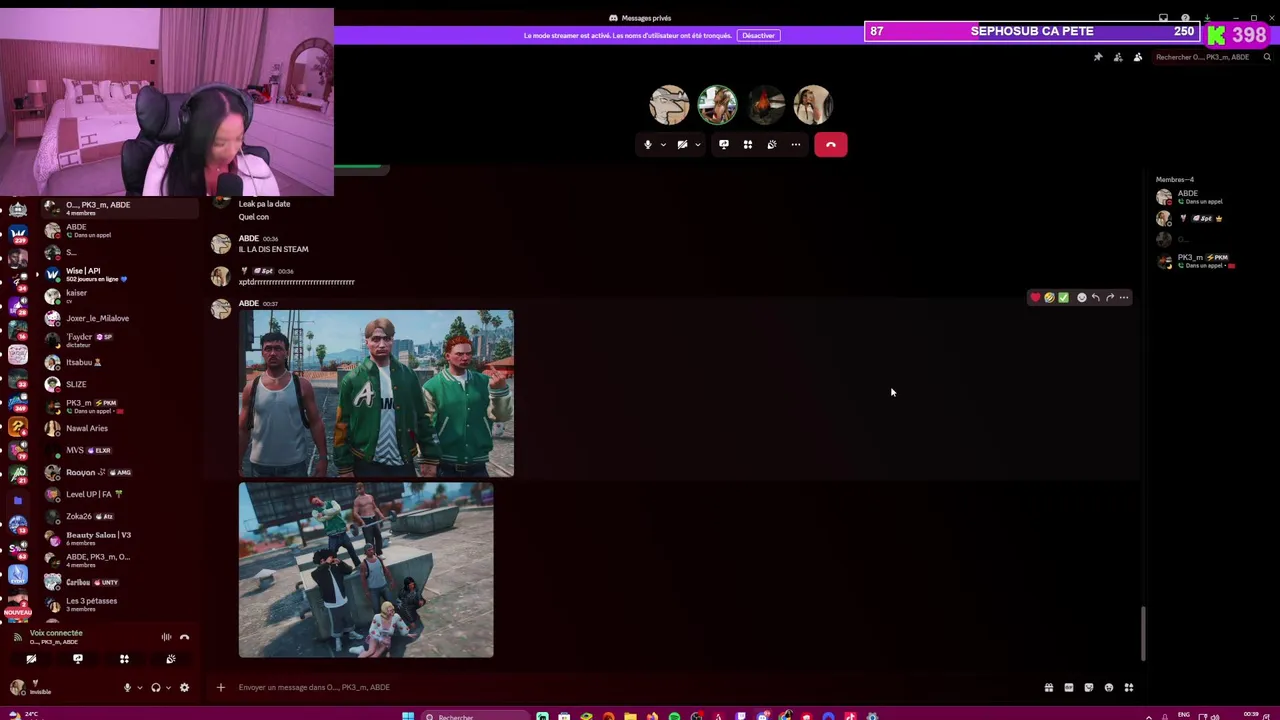Disconnect from voice in Voix connectée panel
The height and width of the screenshot is (720, 1280).
(x=184, y=637)
